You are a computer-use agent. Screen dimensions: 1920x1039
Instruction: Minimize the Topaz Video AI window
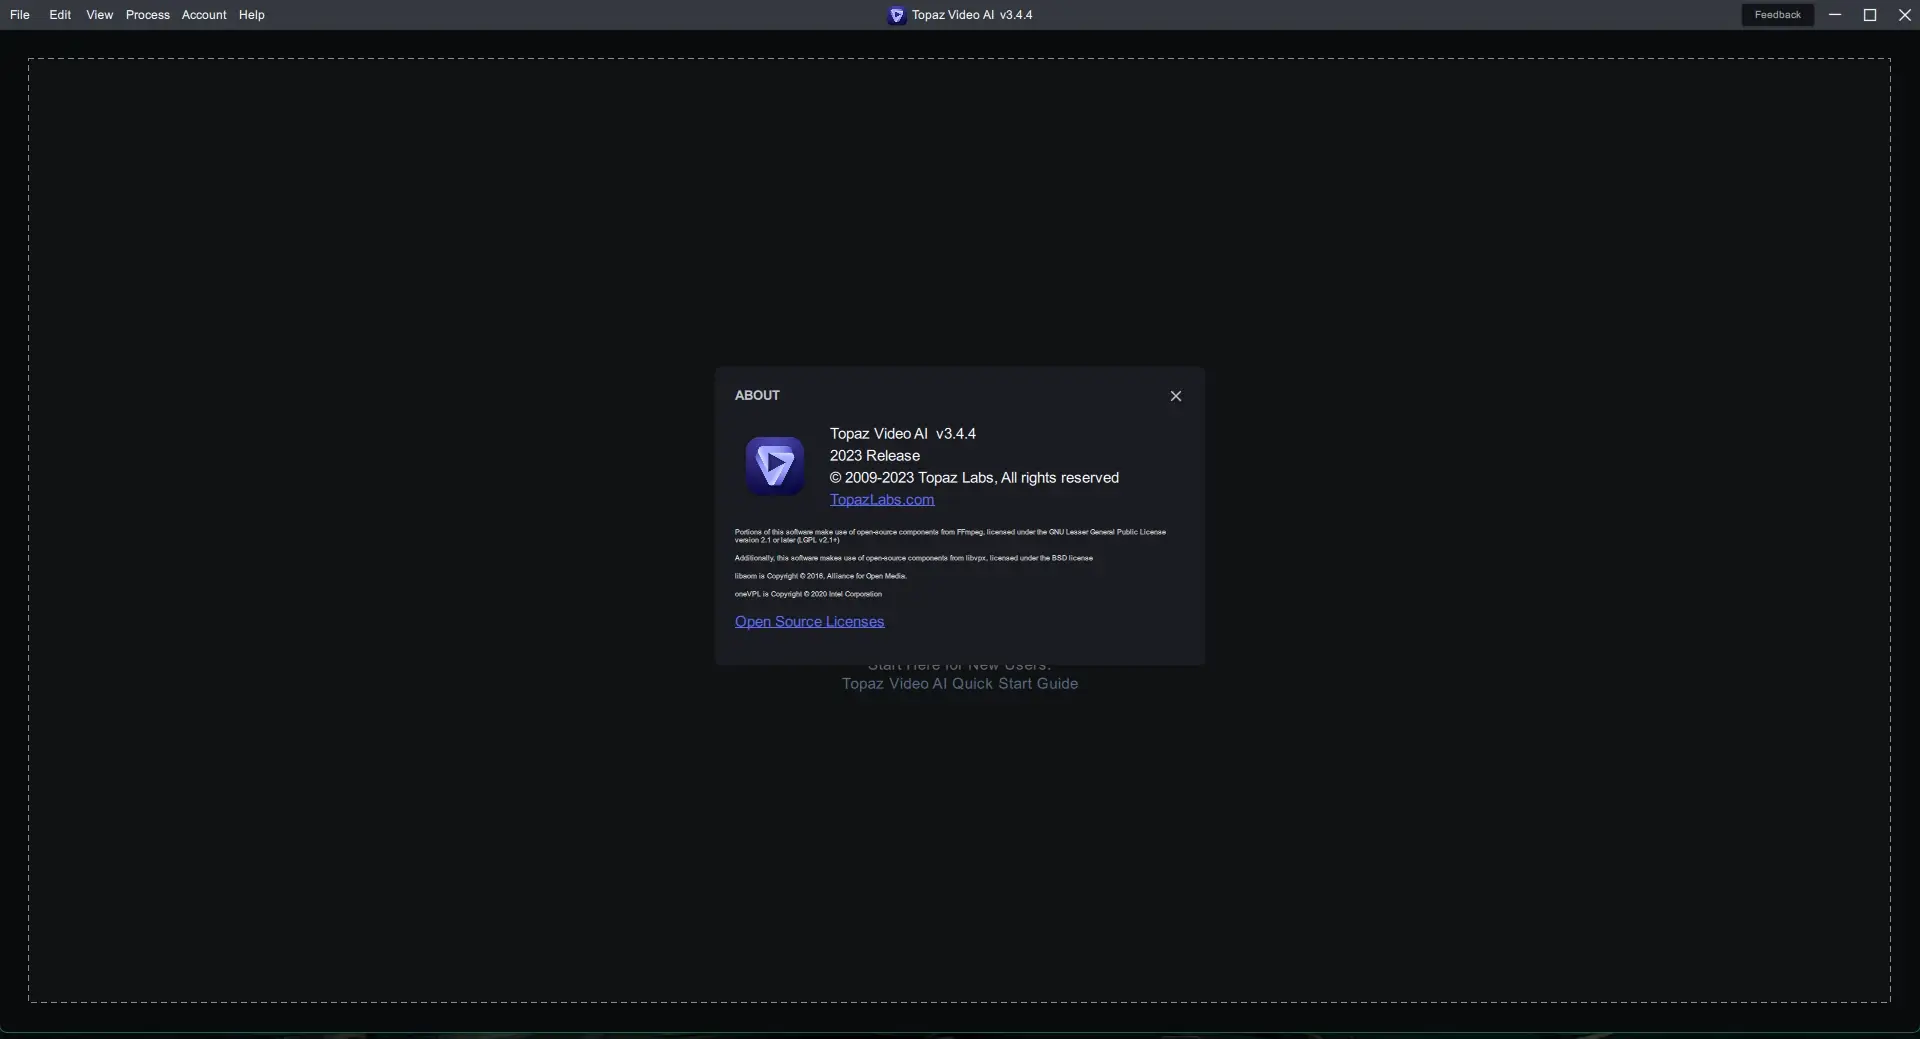point(1835,15)
